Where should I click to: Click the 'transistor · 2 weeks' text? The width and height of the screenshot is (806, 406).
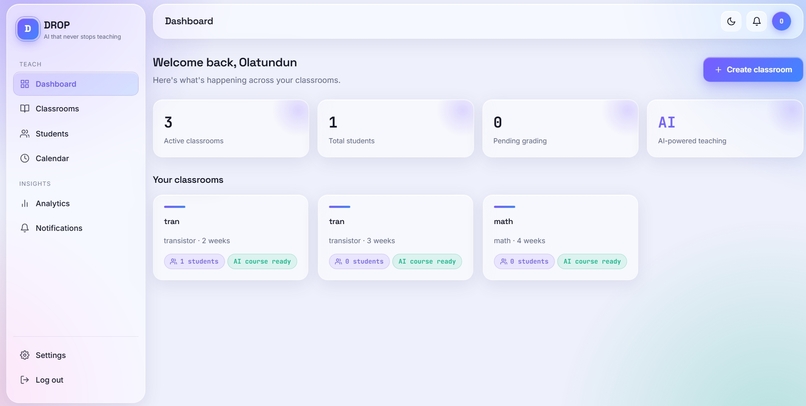click(x=197, y=241)
